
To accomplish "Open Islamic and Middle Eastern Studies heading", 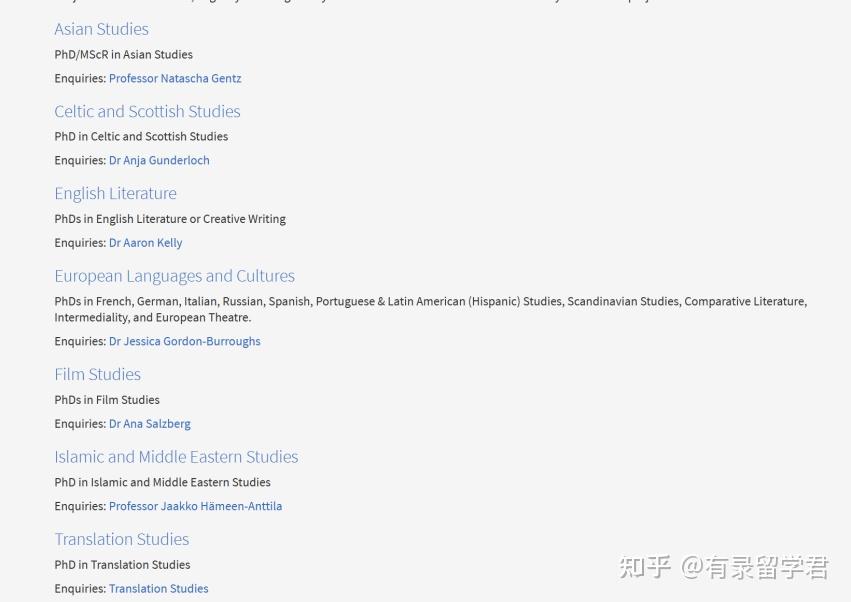I will pos(176,457).
